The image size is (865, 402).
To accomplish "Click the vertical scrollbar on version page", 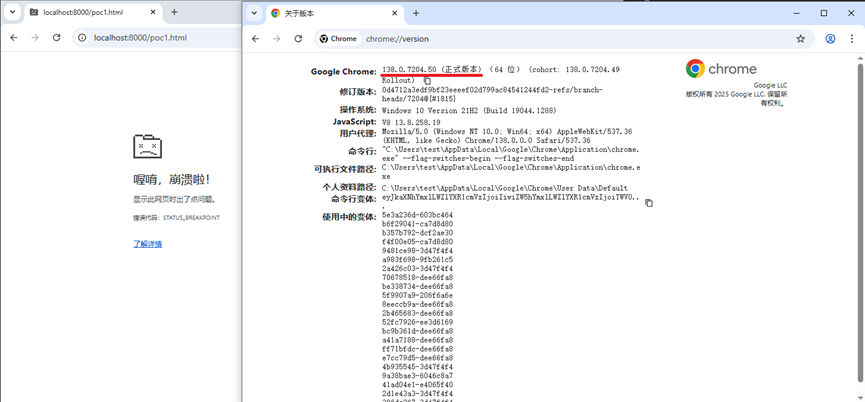I will pyautogui.click(x=859, y=221).
